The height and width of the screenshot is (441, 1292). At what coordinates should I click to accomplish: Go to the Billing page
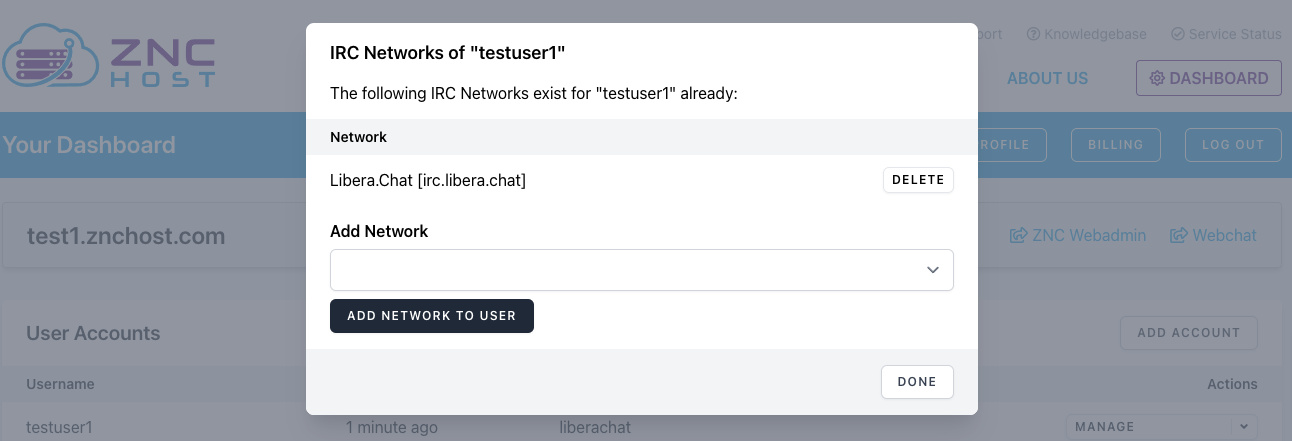coord(1115,145)
